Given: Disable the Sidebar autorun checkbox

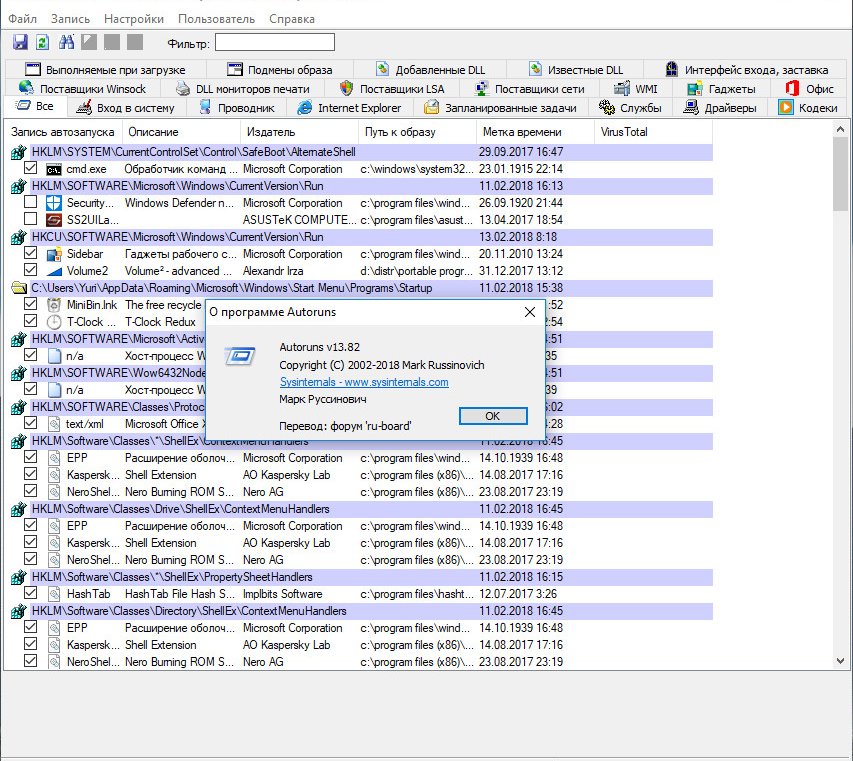Looking at the screenshot, I should pyautogui.click(x=30, y=253).
